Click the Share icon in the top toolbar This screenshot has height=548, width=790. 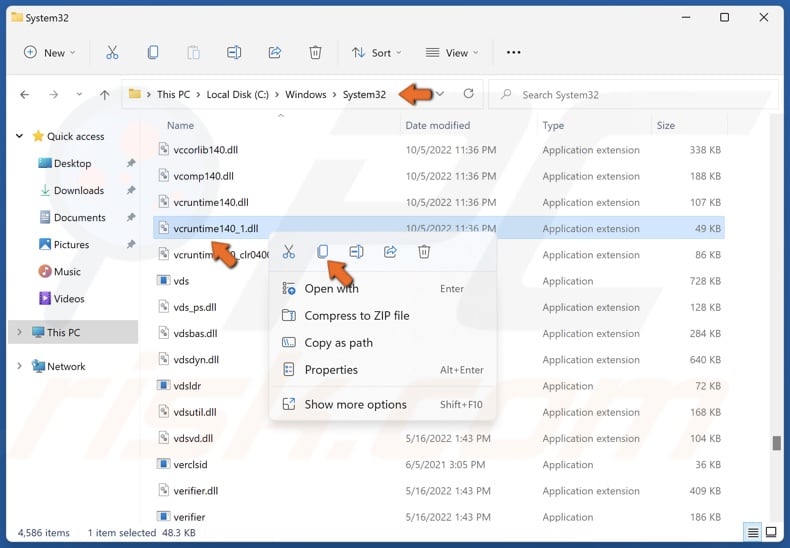(275, 52)
